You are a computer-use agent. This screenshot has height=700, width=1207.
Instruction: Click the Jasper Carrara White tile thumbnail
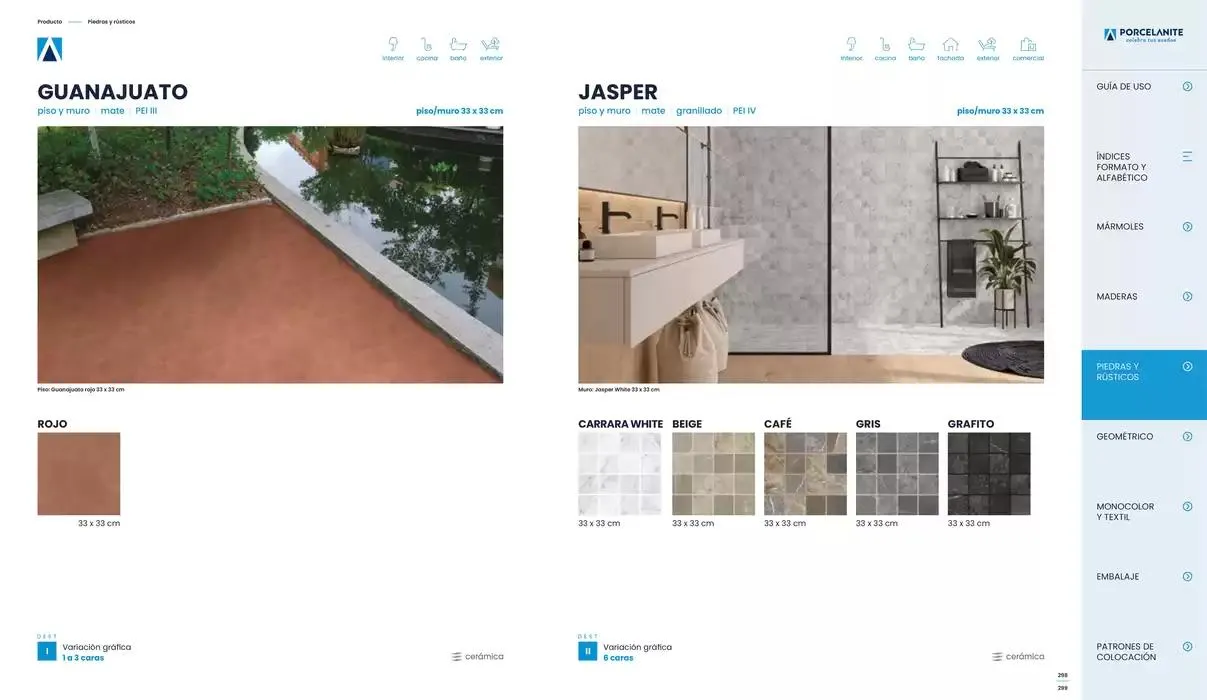(x=619, y=474)
